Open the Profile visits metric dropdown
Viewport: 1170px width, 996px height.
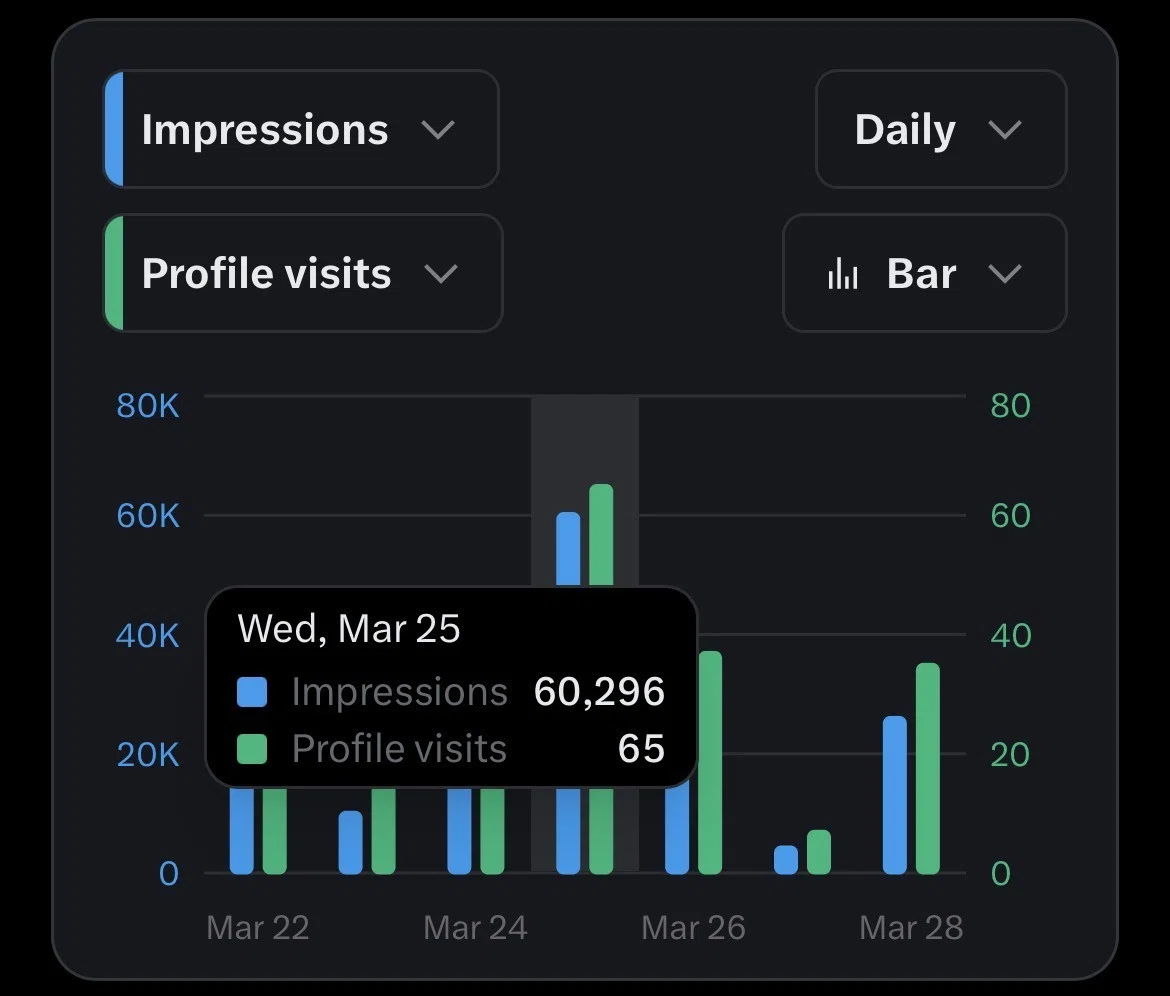[x=303, y=273]
